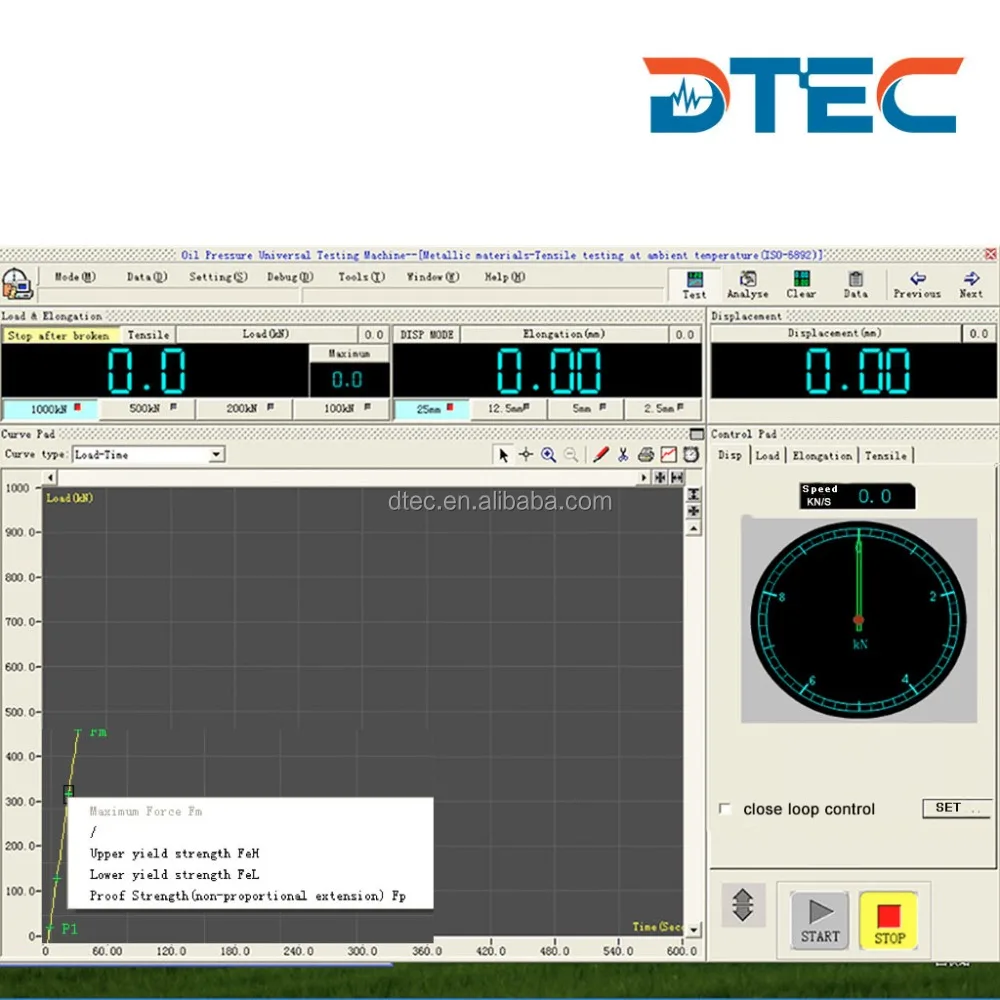Clear test data with the Clear icon

pos(800,283)
